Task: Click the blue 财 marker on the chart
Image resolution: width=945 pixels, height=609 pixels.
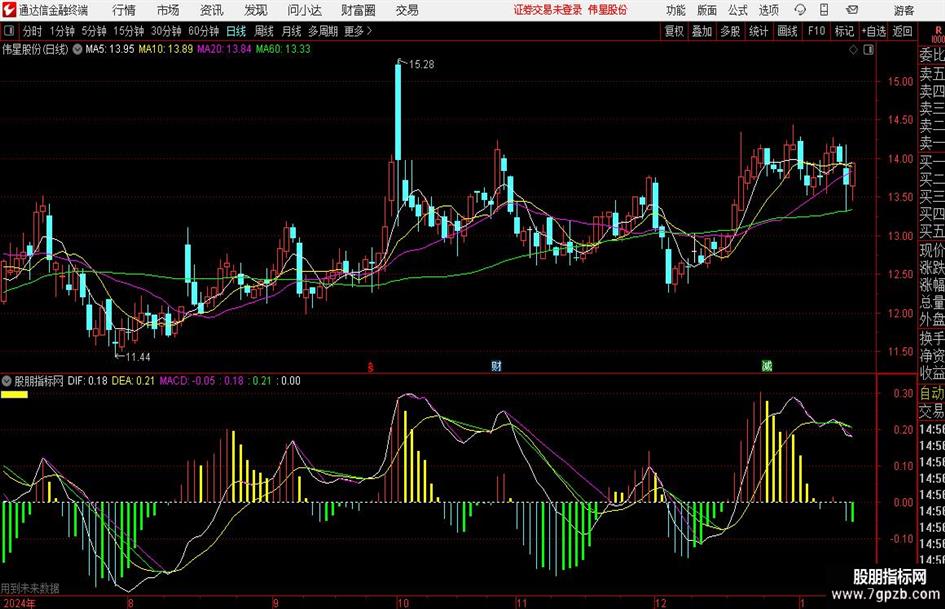Action: tap(496, 366)
